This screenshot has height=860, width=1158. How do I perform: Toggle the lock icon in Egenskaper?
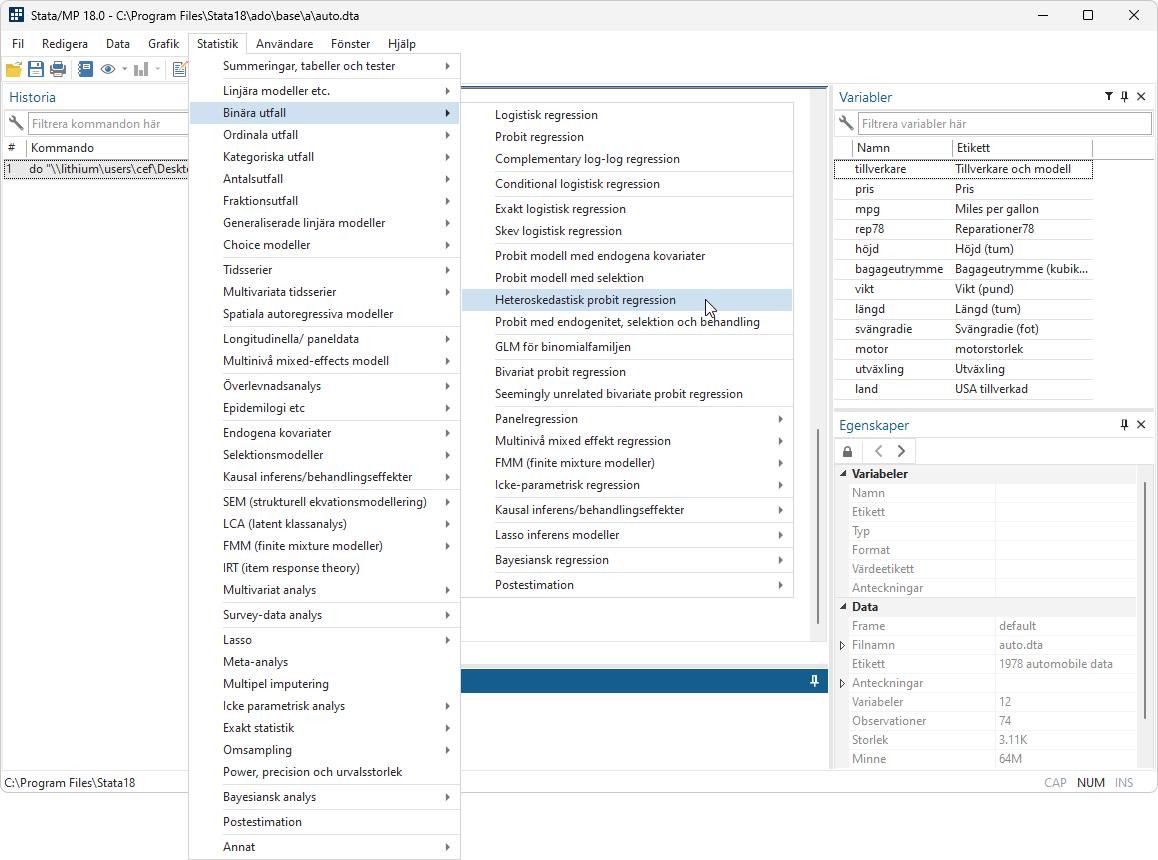pyautogui.click(x=848, y=451)
